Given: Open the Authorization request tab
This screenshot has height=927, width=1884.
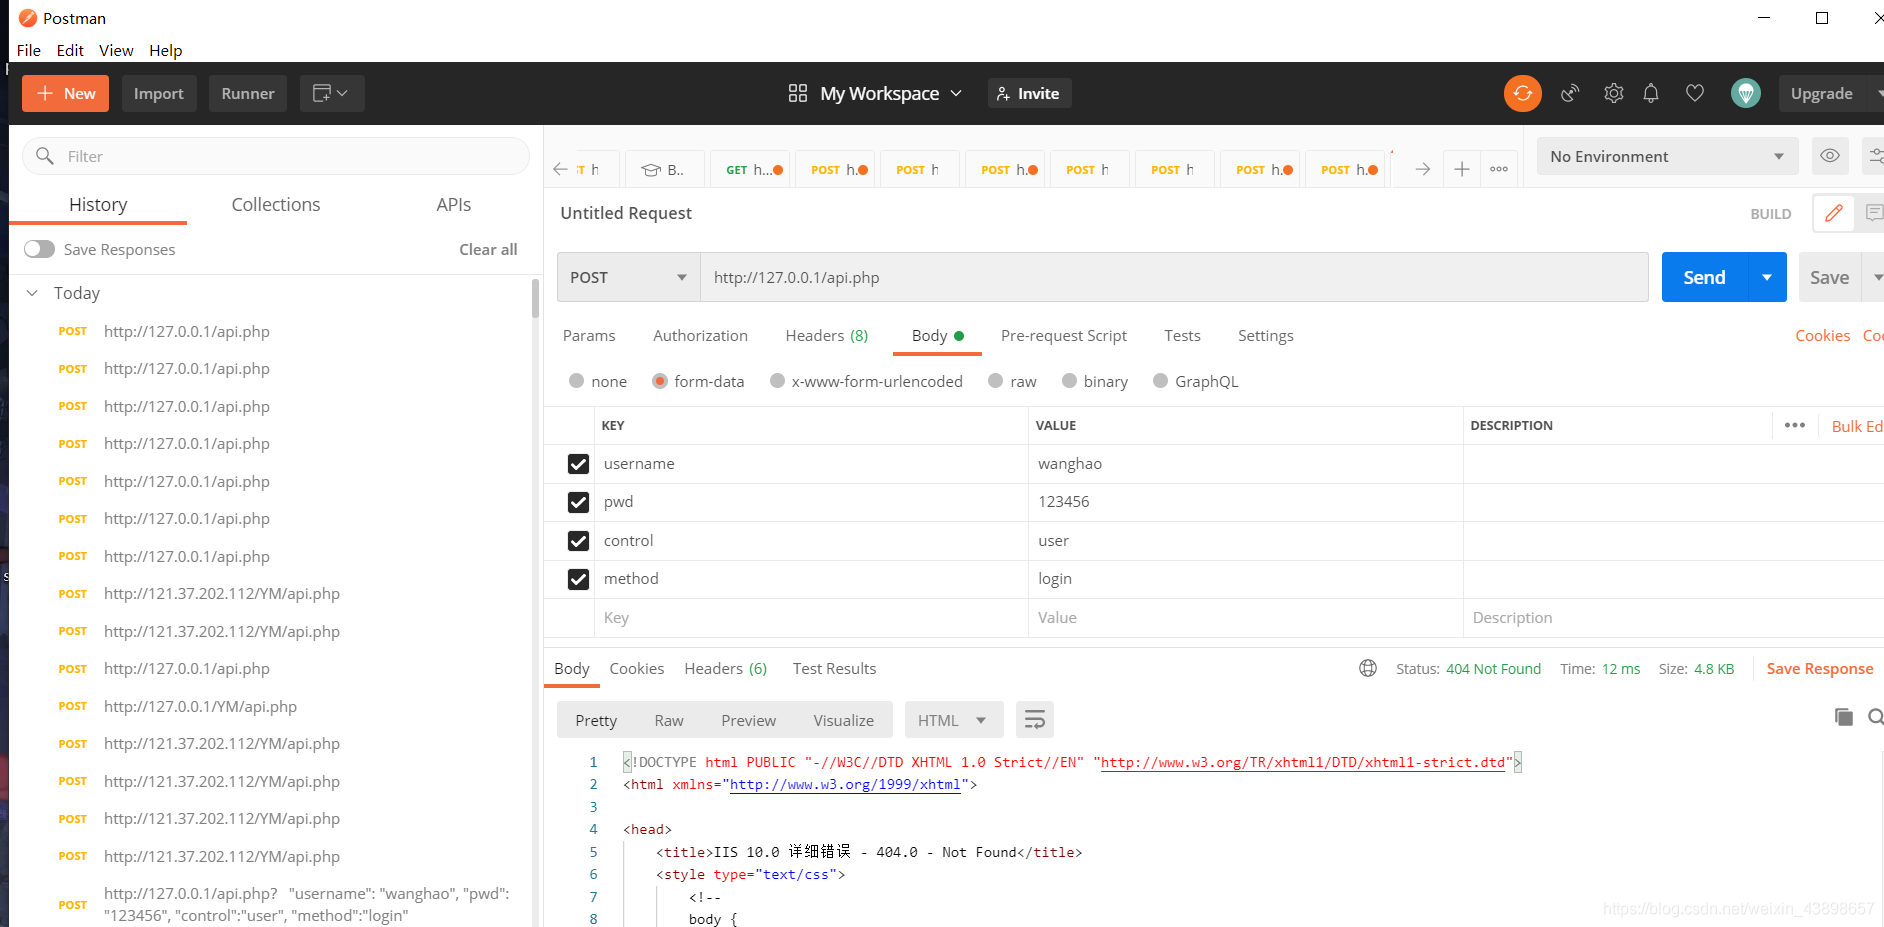Looking at the screenshot, I should point(700,335).
